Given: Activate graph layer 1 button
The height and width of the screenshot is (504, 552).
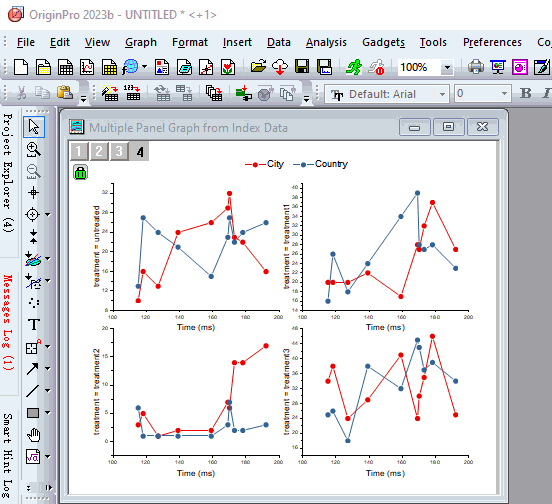Looking at the screenshot, I should tap(79, 151).
